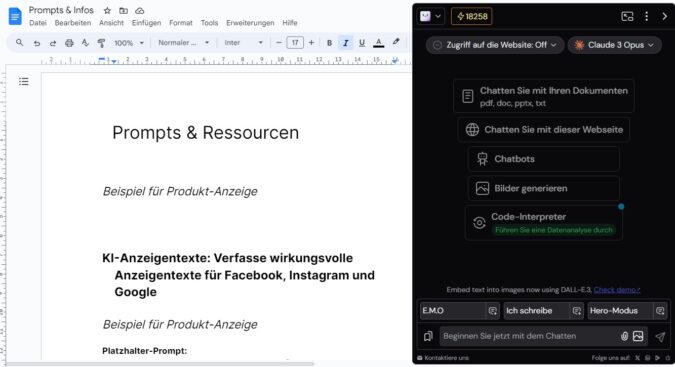The height and width of the screenshot is (367, 675).
Task: Collapse the sidebar with right chevron
Action: (664, 16)
